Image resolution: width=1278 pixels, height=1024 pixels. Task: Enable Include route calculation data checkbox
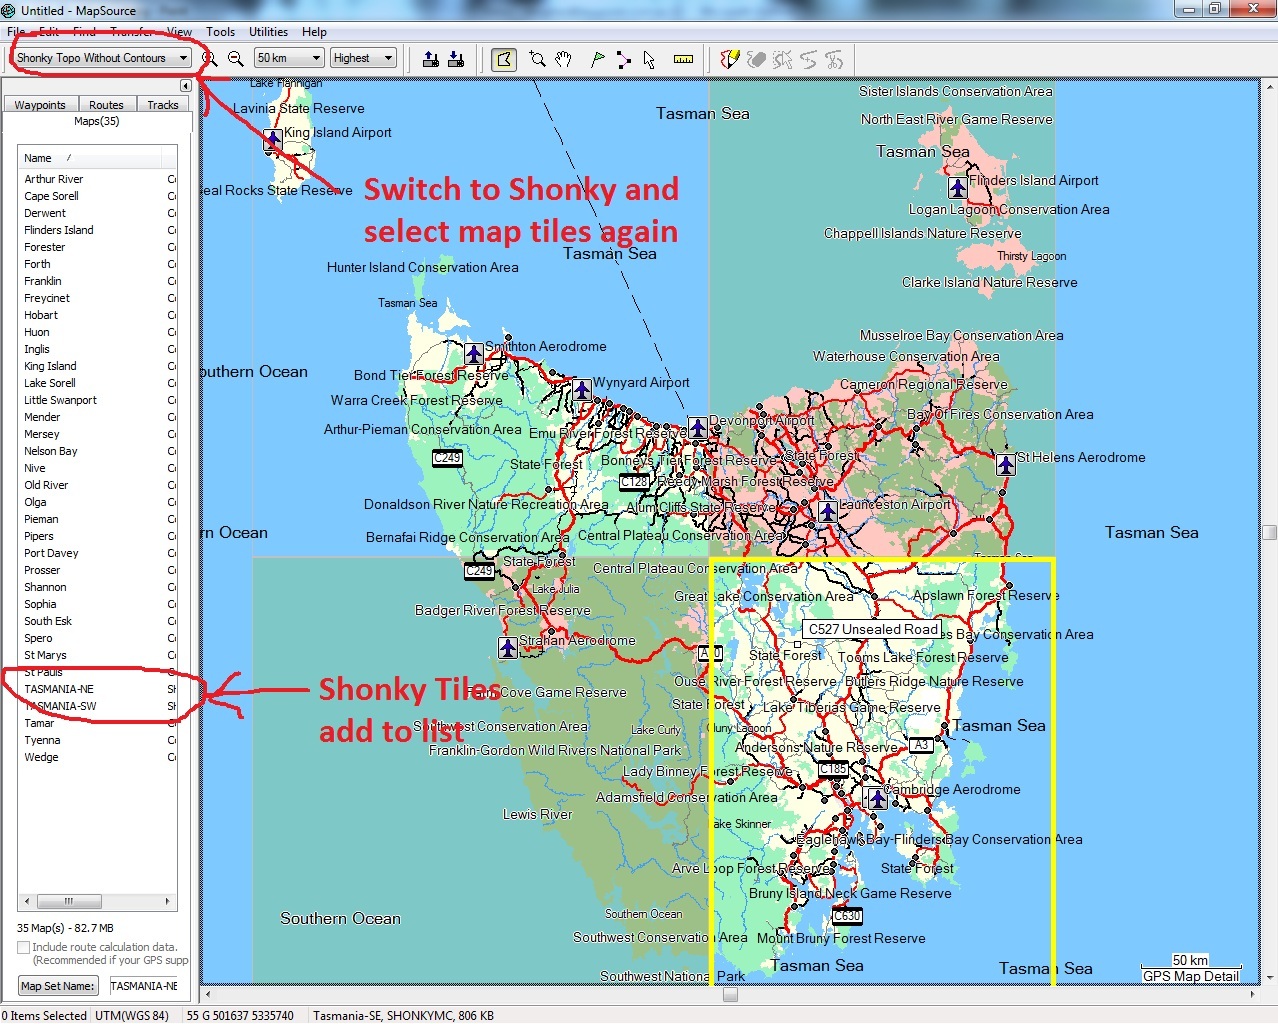23,947
